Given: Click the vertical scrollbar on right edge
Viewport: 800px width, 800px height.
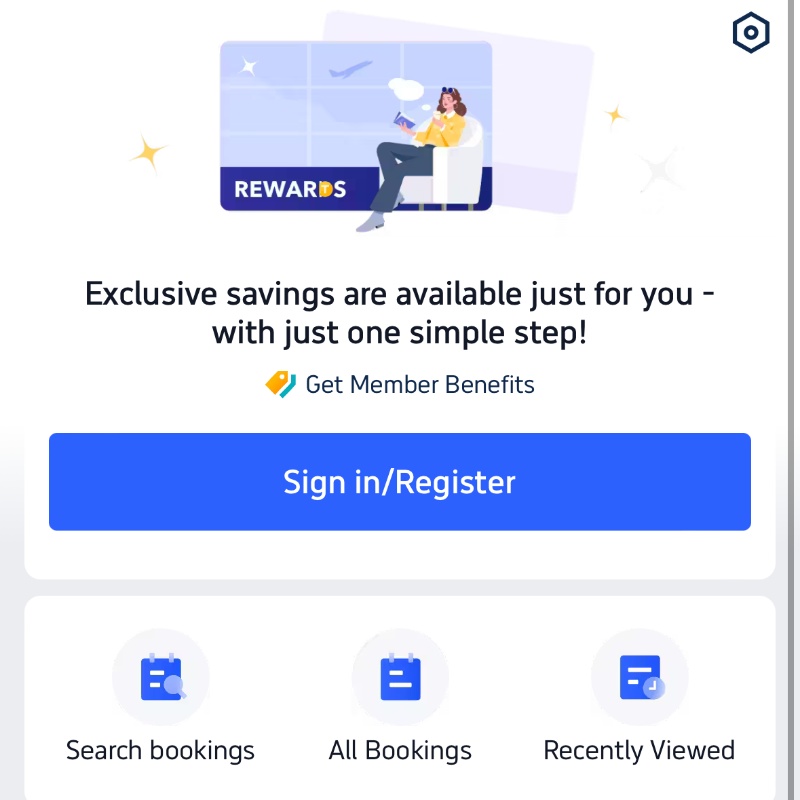Looking at the screenshot, I should pos(792,400).
